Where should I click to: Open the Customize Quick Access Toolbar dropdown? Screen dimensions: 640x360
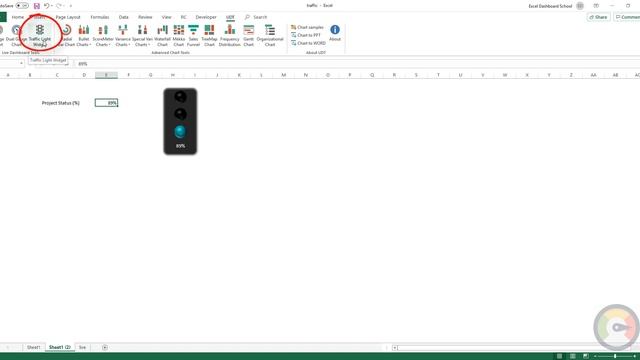[71, 6]
